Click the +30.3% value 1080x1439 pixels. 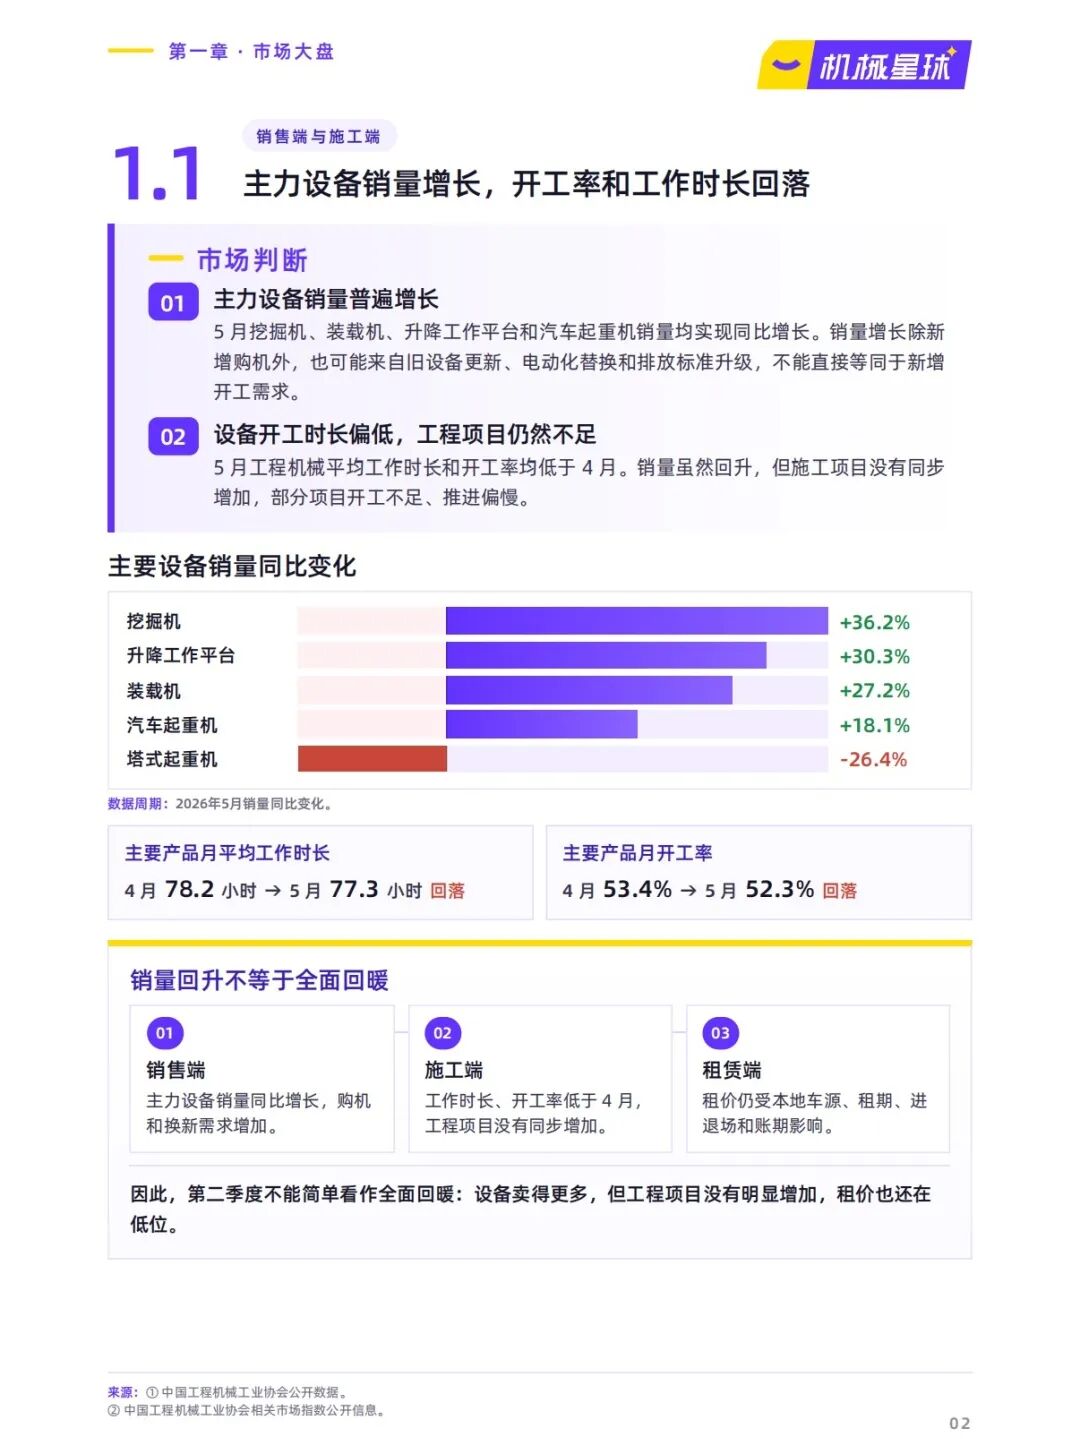coord(874,656)
